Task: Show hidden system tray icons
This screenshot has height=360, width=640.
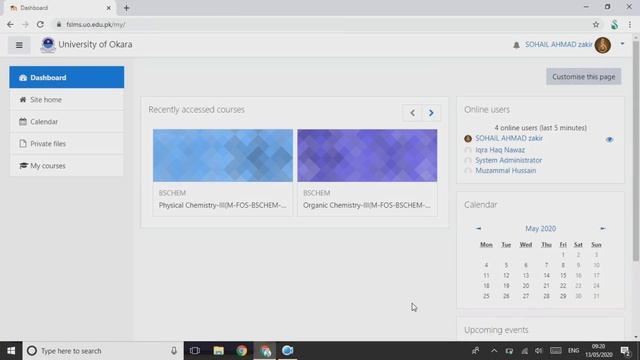Action: [494, 351]
